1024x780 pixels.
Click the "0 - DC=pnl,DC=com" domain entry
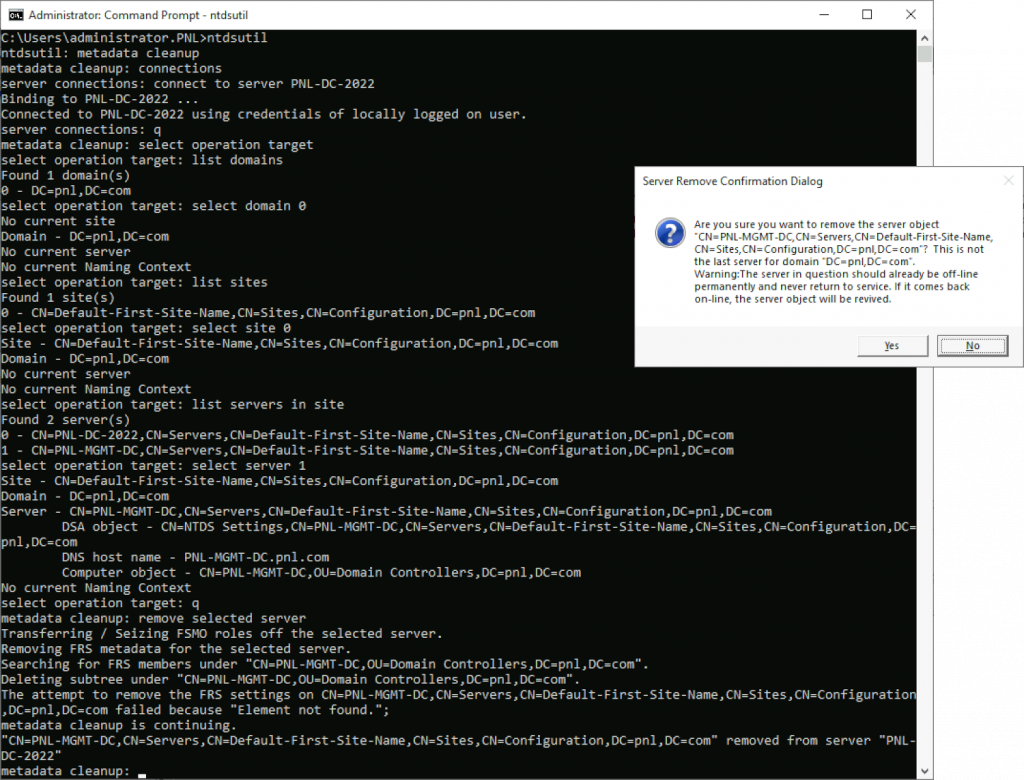pos(66,191)
